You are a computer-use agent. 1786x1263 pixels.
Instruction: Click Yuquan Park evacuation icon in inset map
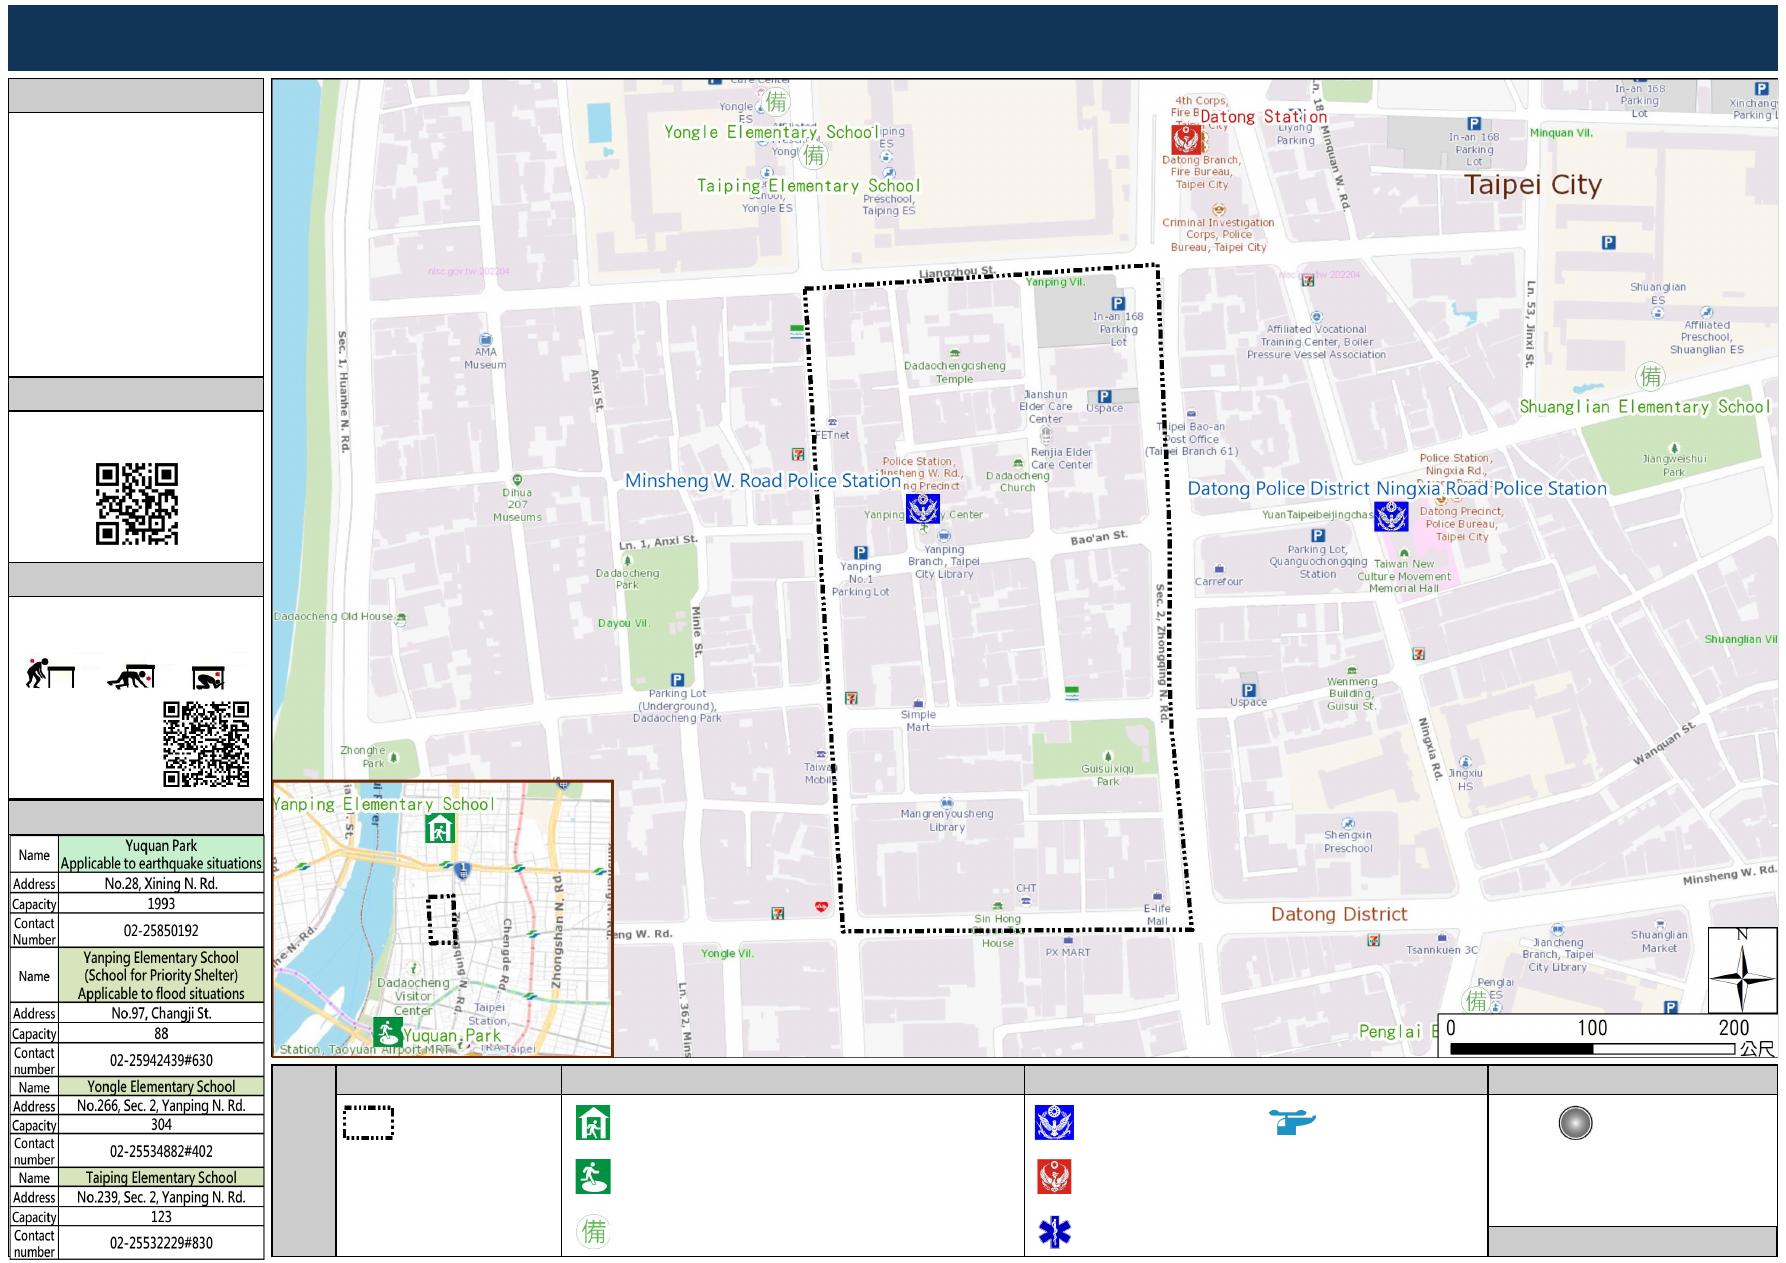[387, 1032]
